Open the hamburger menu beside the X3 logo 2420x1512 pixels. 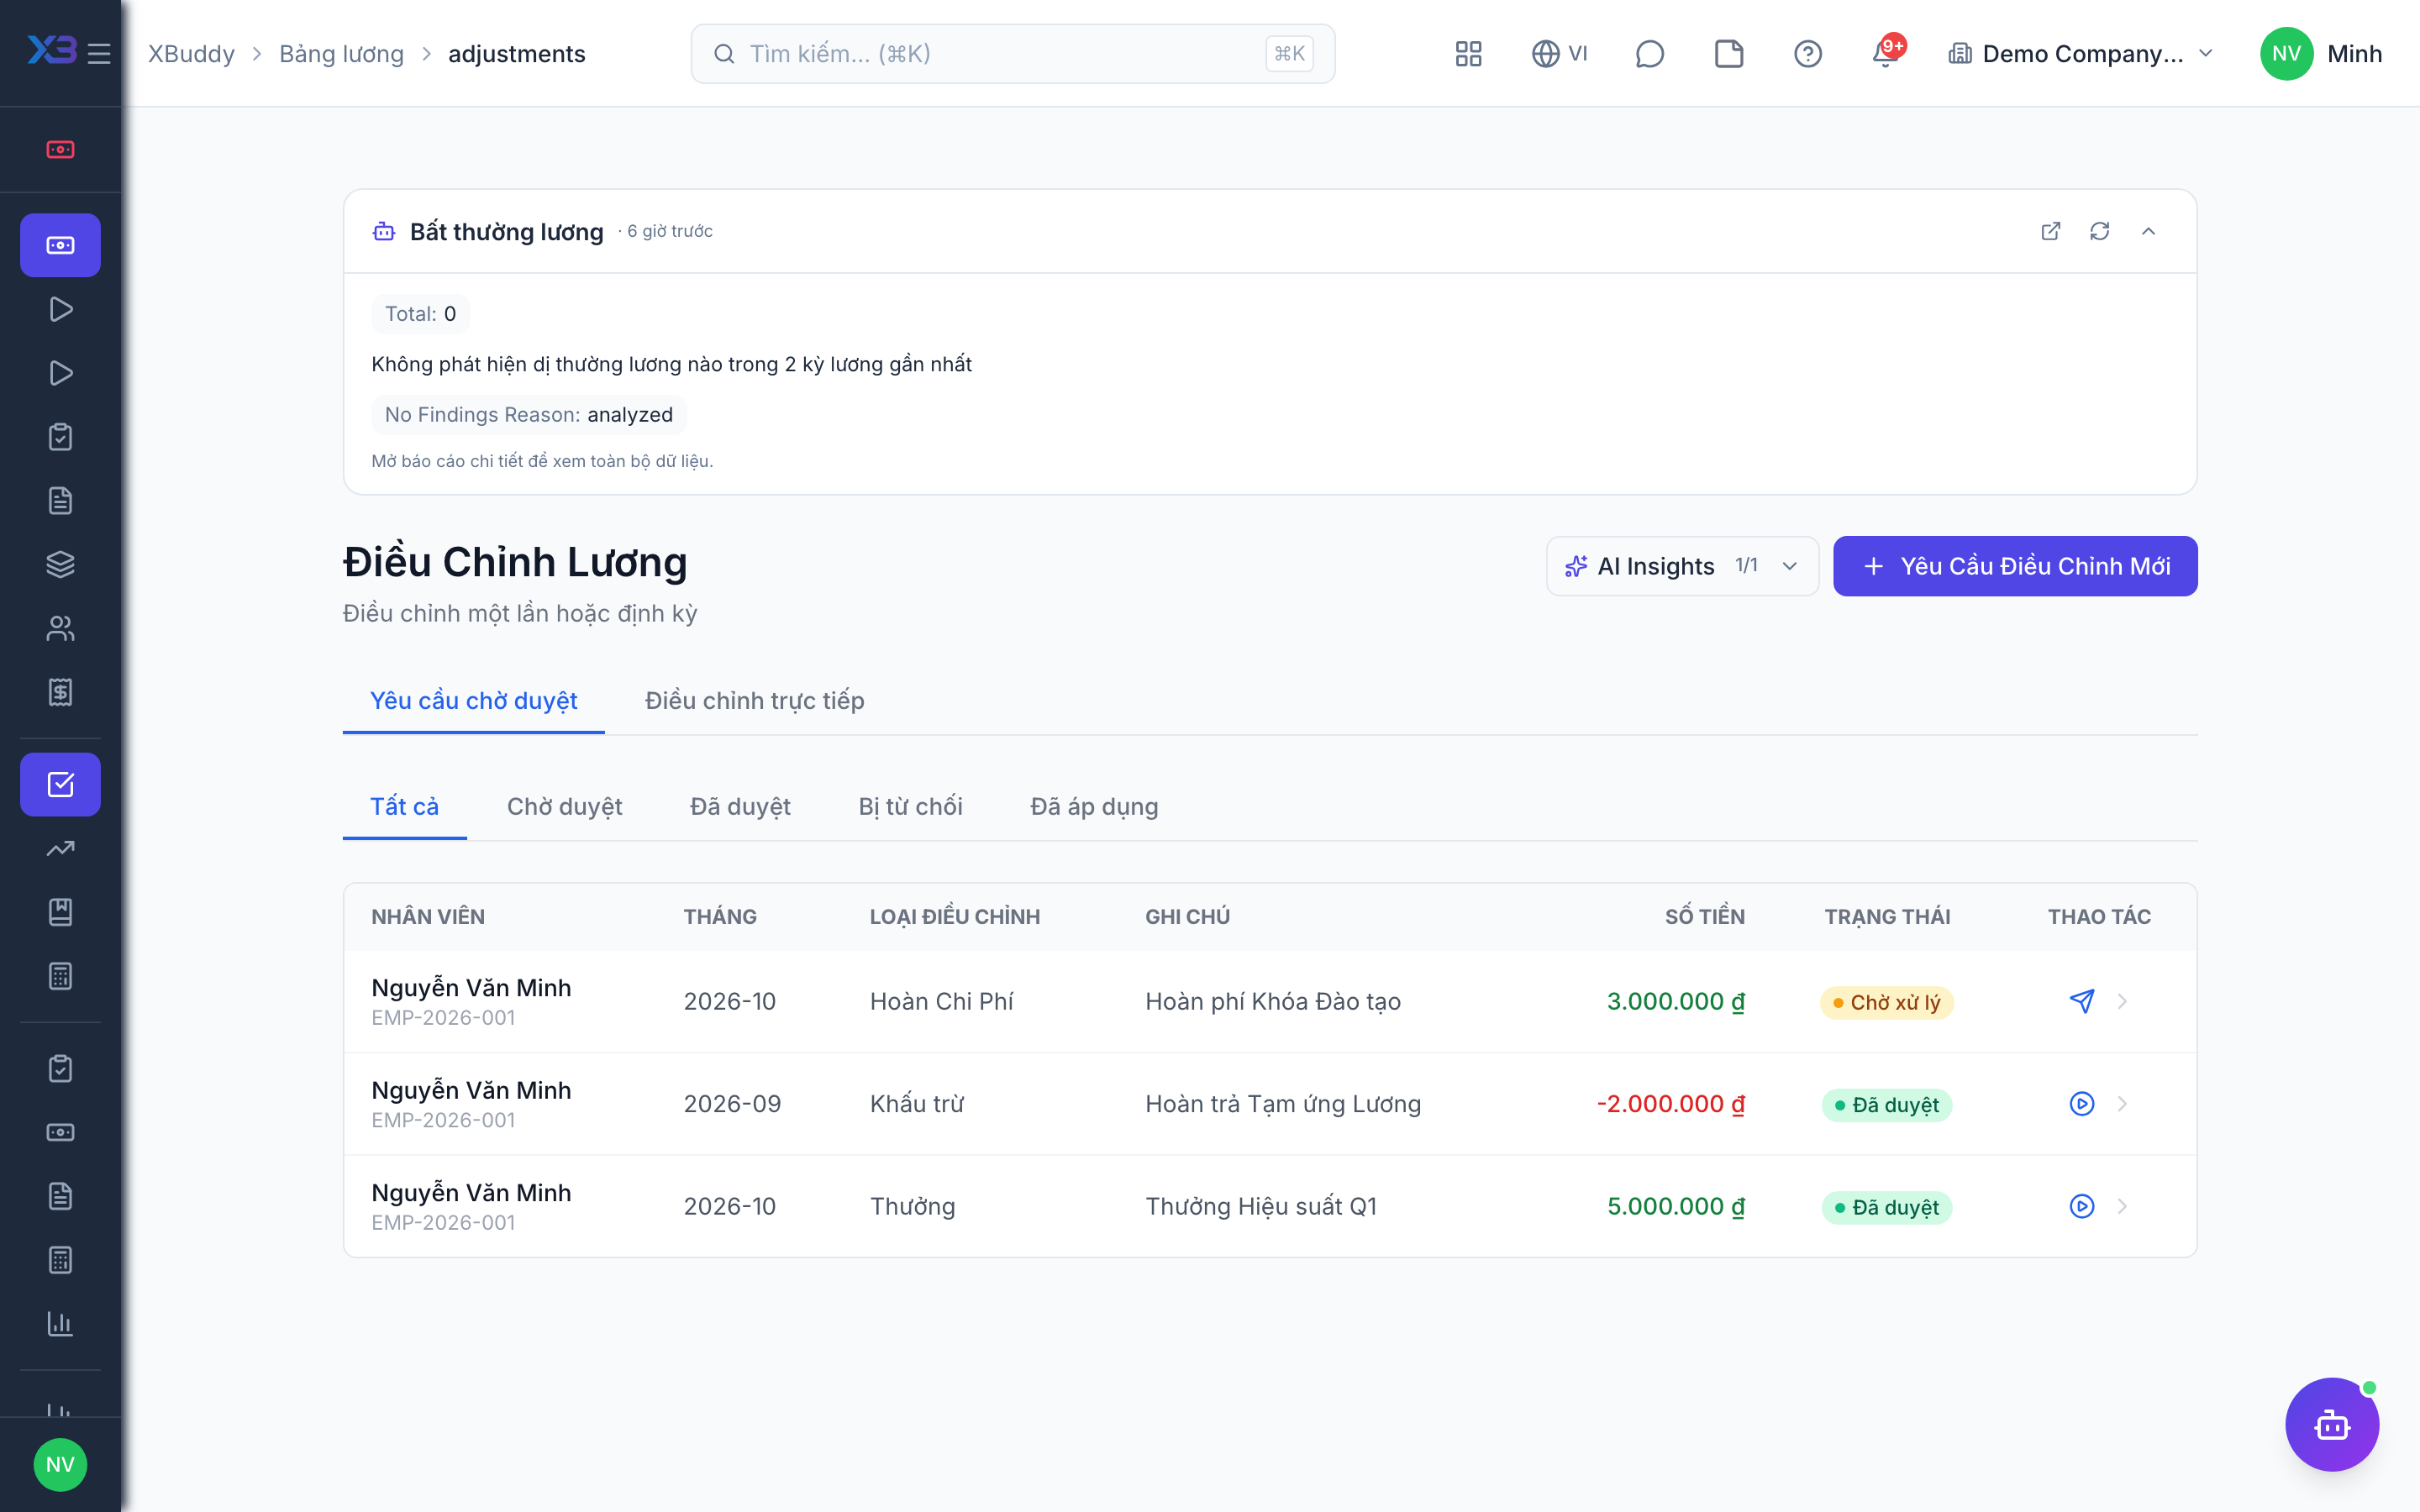(x=99, y=53)
